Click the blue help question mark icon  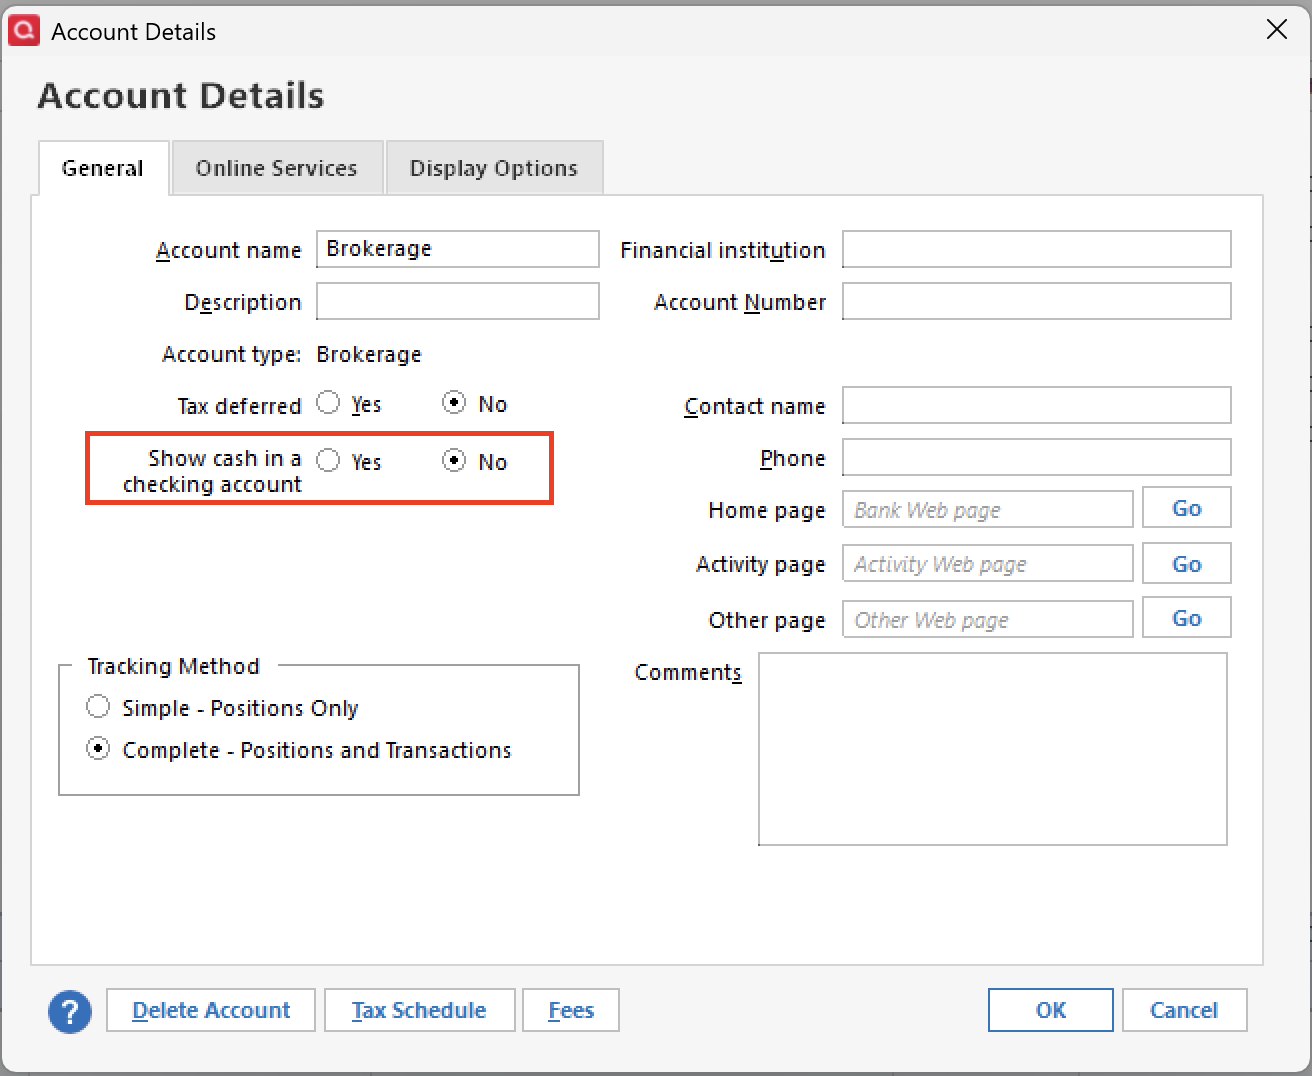[x=69, y=1011]
